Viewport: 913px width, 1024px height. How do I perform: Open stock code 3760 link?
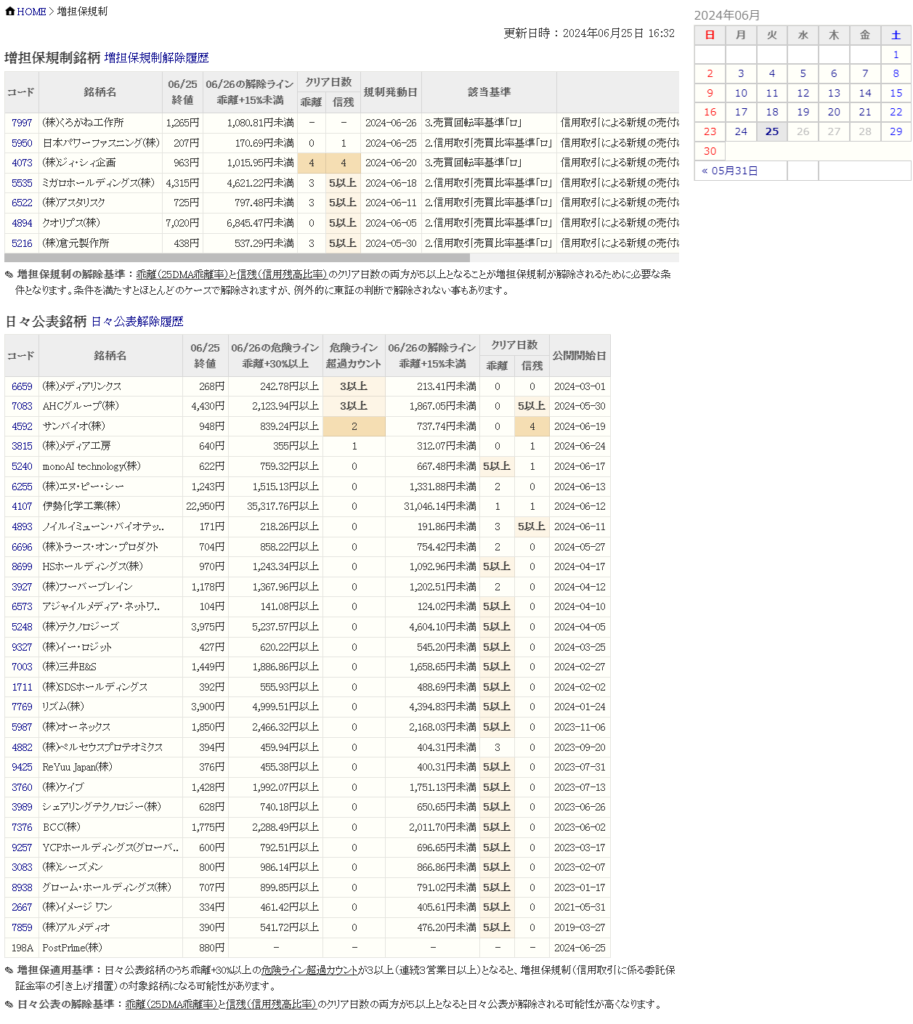[x=22, y=787]
